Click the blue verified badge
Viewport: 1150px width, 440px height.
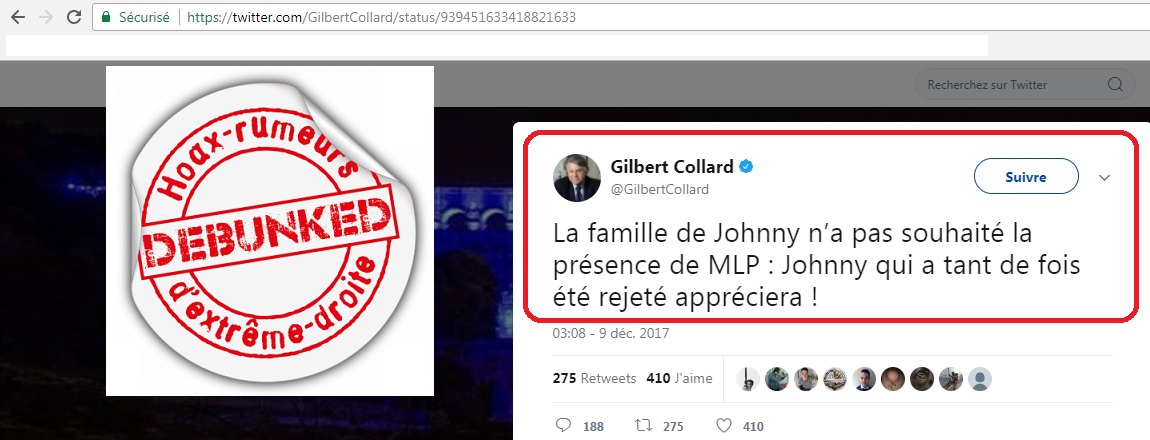pyautogui.click(x=746, y=166)
